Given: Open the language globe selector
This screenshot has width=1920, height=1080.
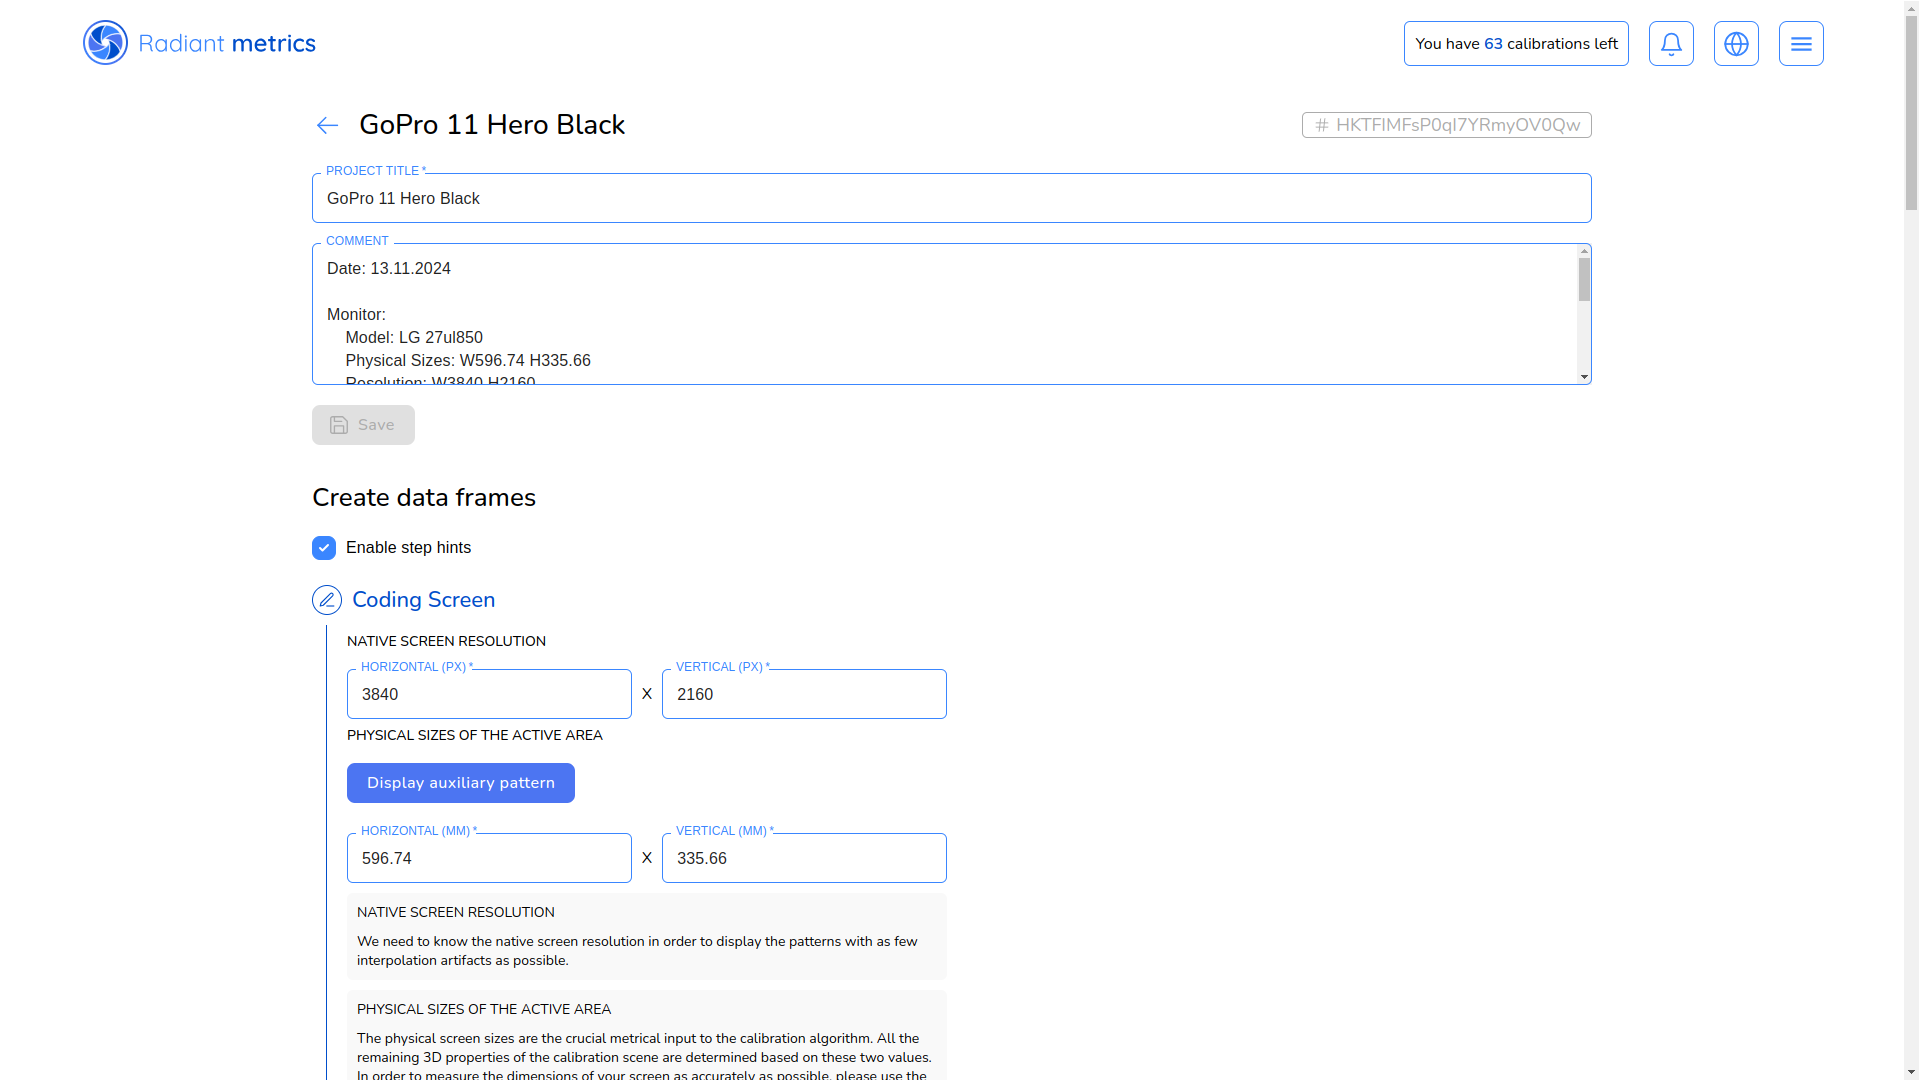Looking at the screenshot, I should tap(1736, 44).
